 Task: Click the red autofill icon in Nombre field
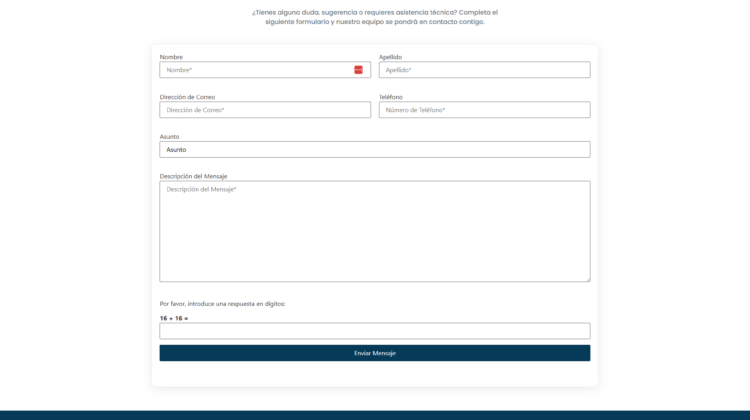point(358,70)
